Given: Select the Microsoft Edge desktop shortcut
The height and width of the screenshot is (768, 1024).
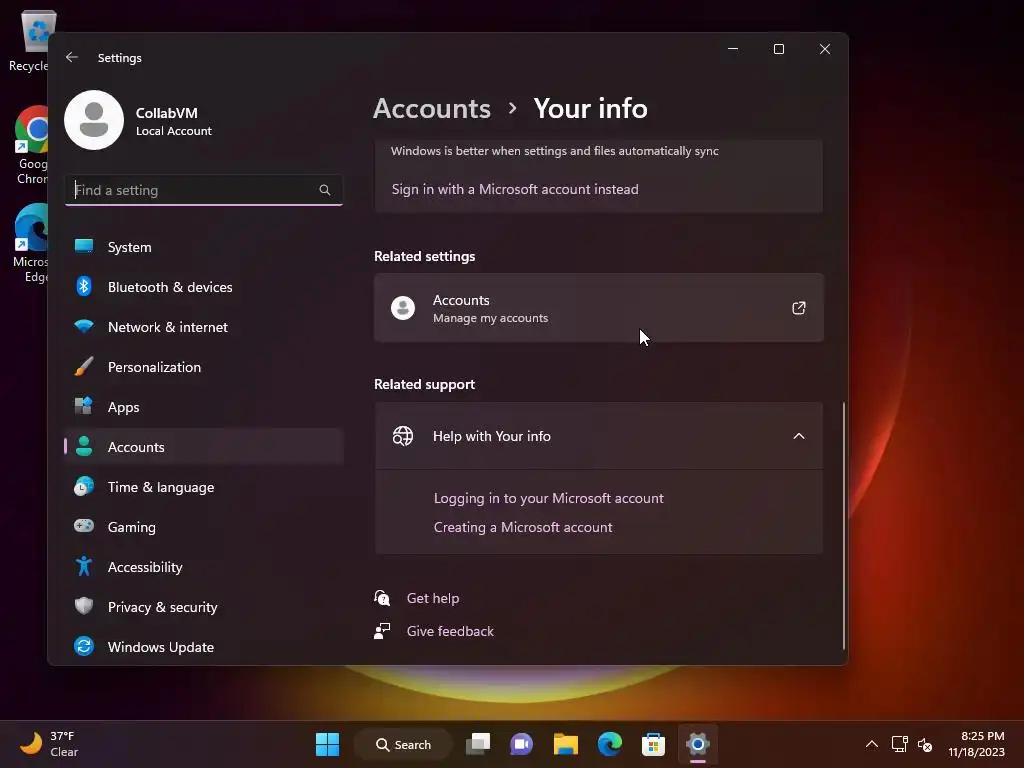Looking at the screenshot, I should pyautogui.click(x=31, y=243).
